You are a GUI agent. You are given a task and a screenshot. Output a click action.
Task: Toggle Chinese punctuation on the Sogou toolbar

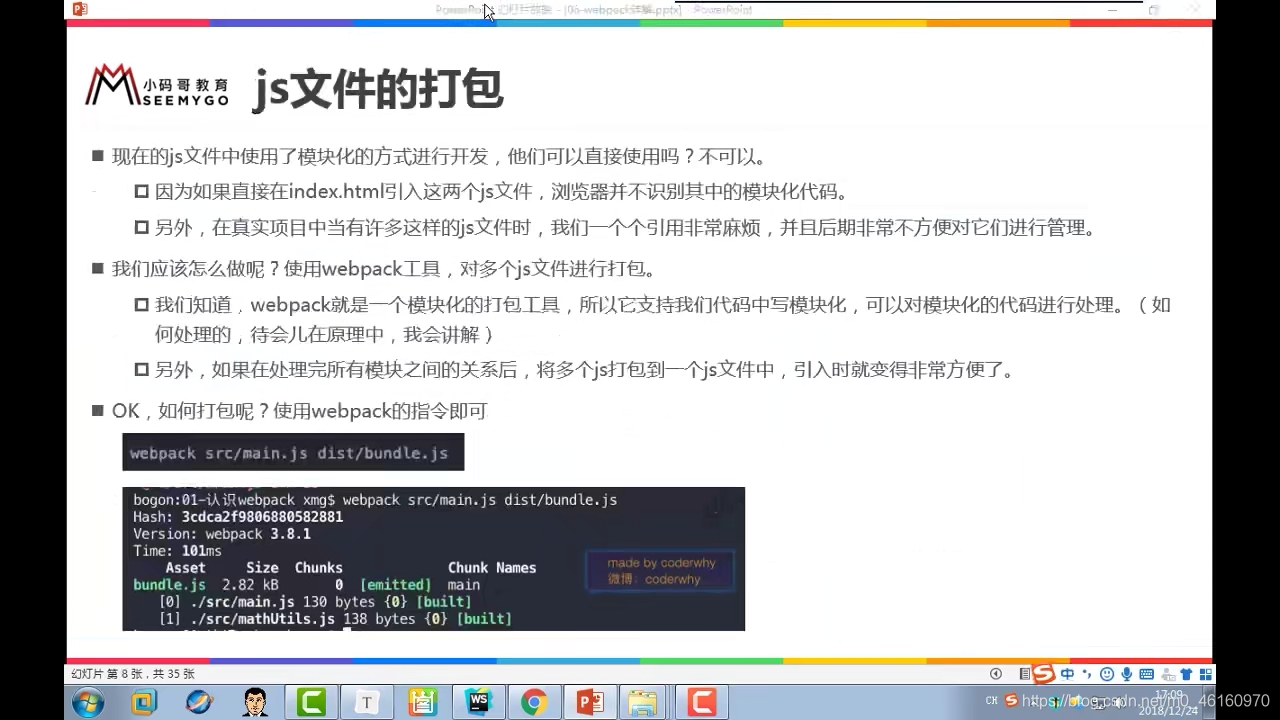1087,674
